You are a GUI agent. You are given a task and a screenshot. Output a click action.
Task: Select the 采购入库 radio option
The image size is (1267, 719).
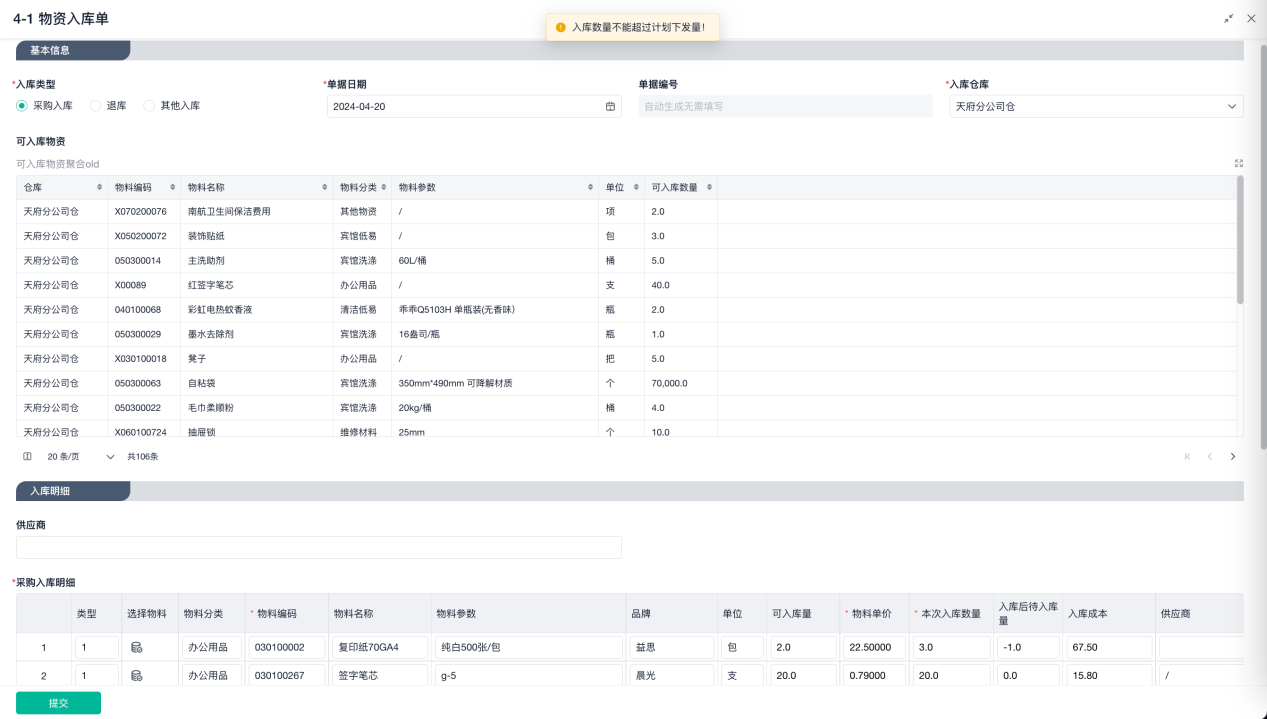[22, 105]
